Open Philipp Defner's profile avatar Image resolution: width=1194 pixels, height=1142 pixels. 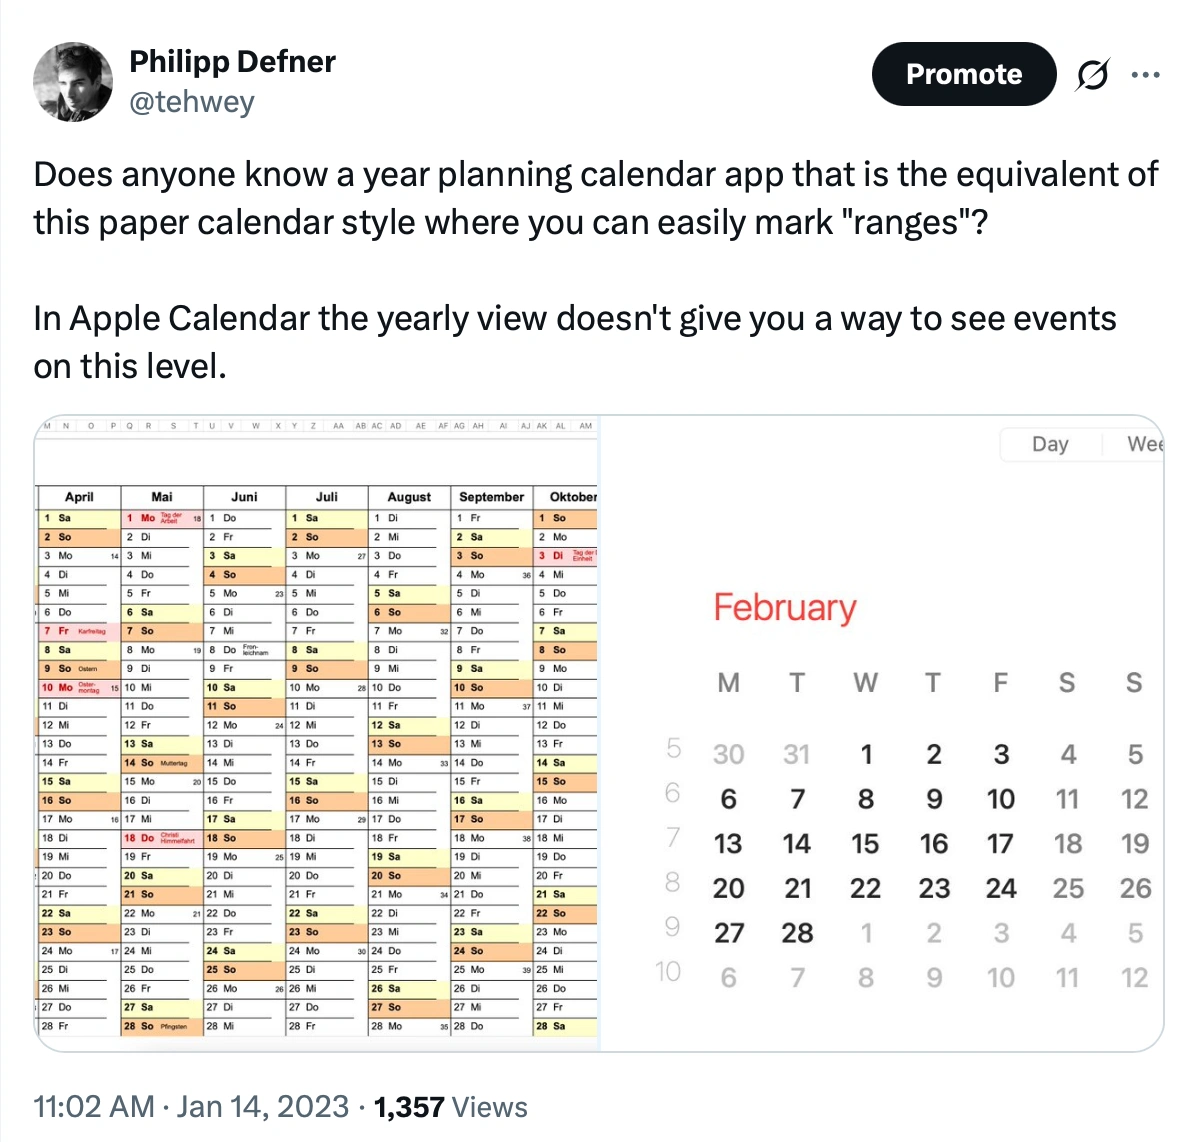click(x=73, y=82)
